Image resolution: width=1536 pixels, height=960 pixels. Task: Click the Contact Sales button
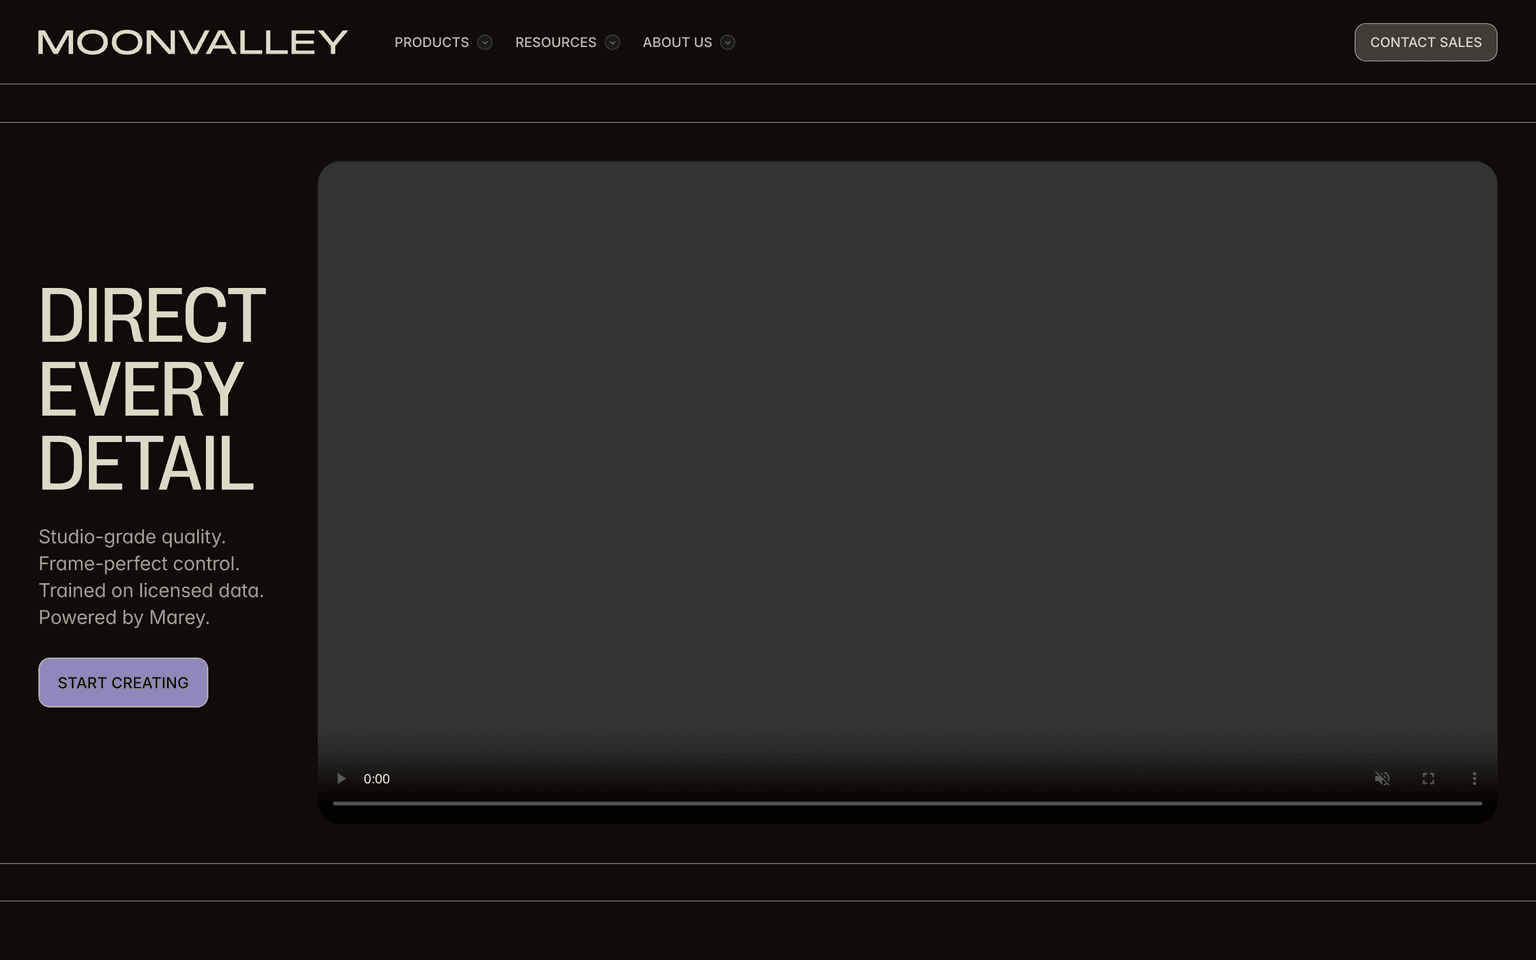click(x=1426, y=42)
